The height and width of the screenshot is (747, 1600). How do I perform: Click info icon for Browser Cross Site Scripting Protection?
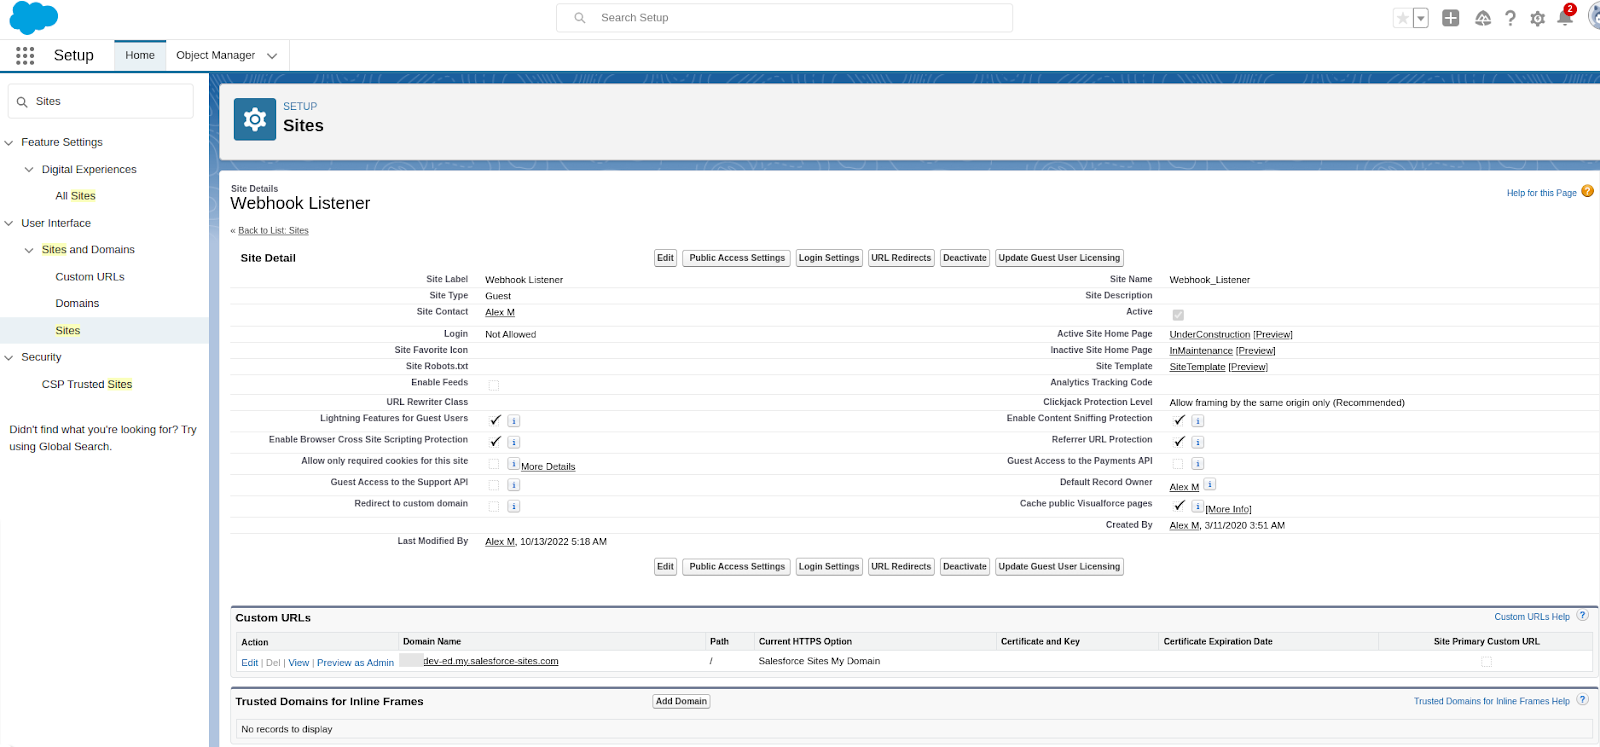tap(513, 442)
